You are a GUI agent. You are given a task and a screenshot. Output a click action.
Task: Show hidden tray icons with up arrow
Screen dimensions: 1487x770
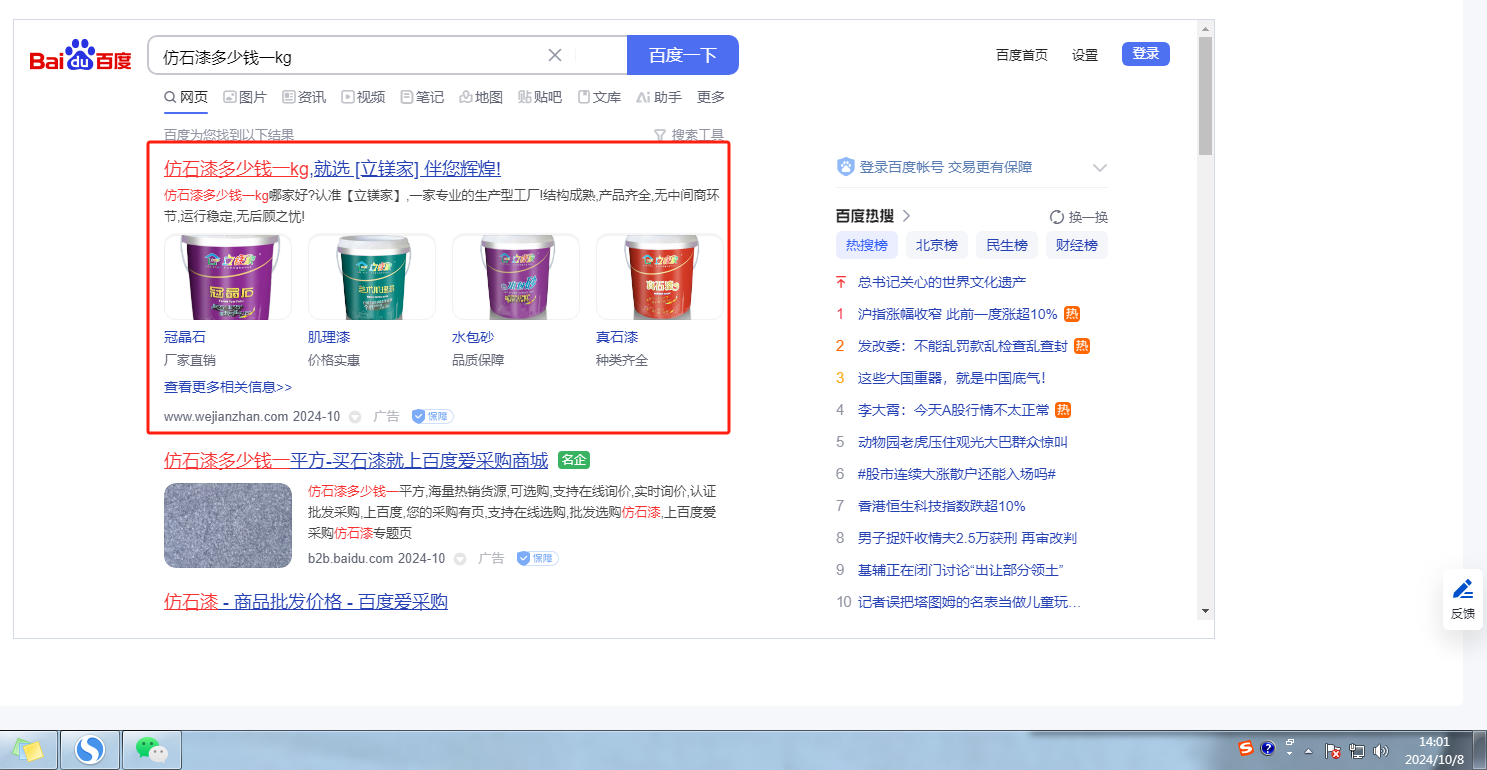[x=1309, y=750]
